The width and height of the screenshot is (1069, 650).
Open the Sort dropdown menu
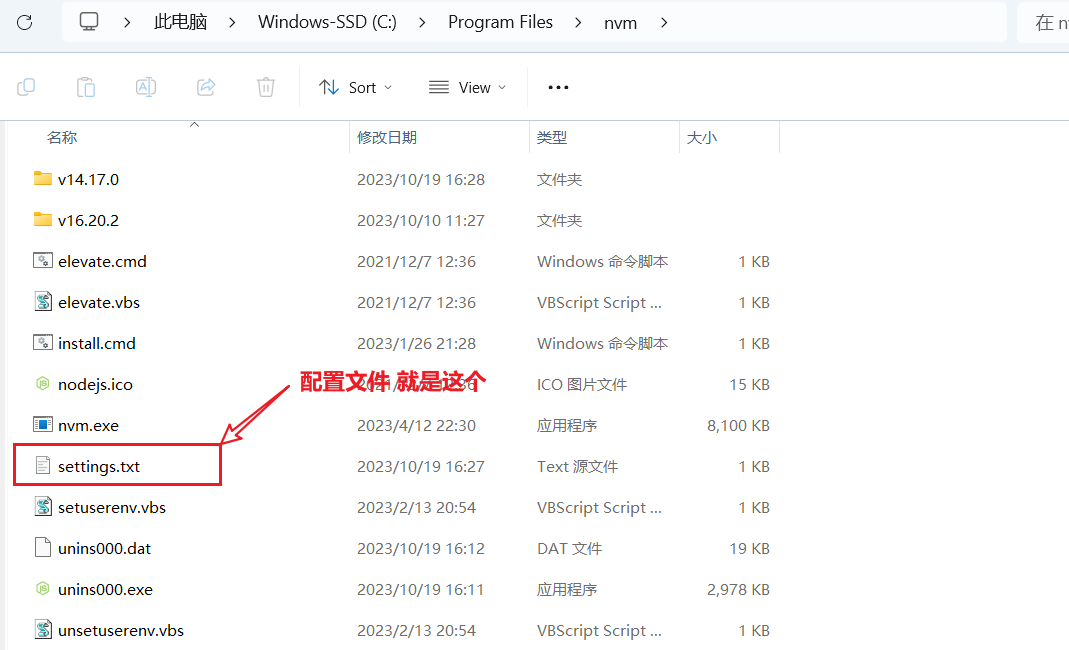tap(355, 87)
